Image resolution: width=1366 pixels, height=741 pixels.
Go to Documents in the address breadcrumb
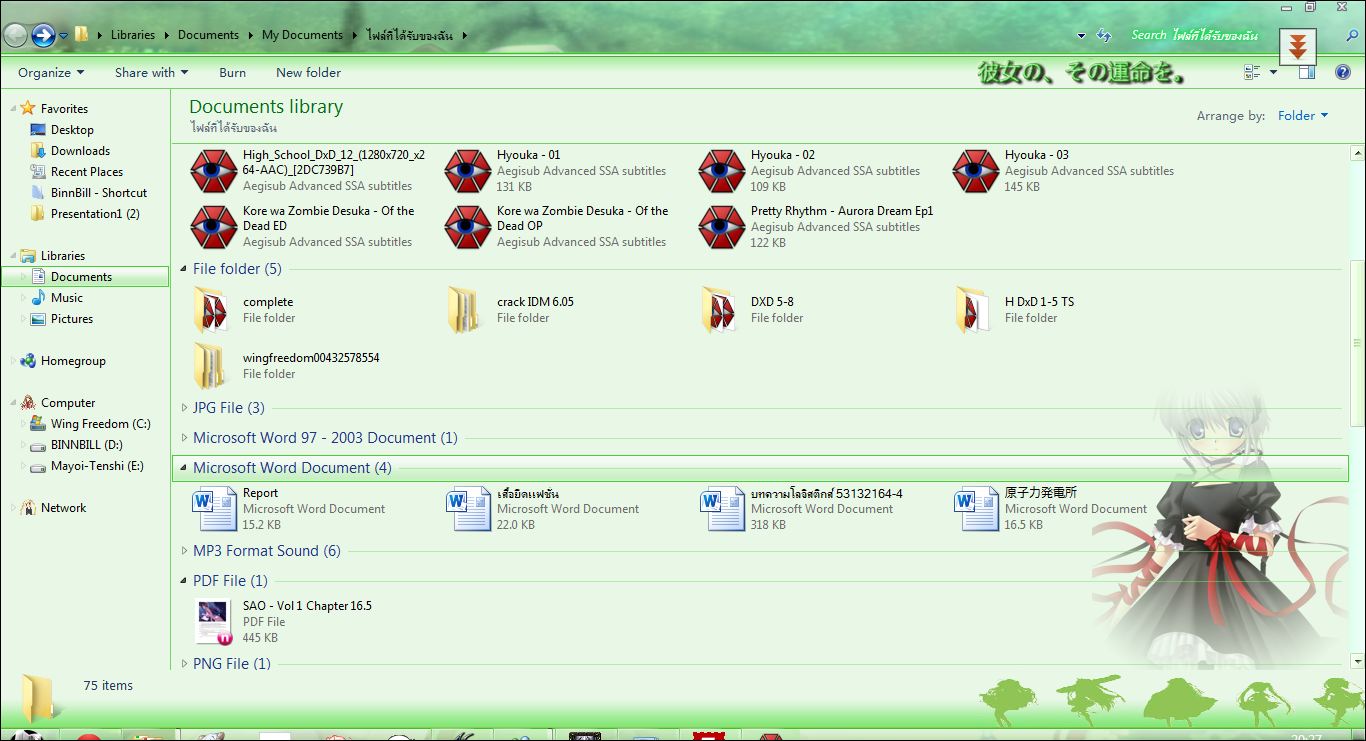point(208,35)
